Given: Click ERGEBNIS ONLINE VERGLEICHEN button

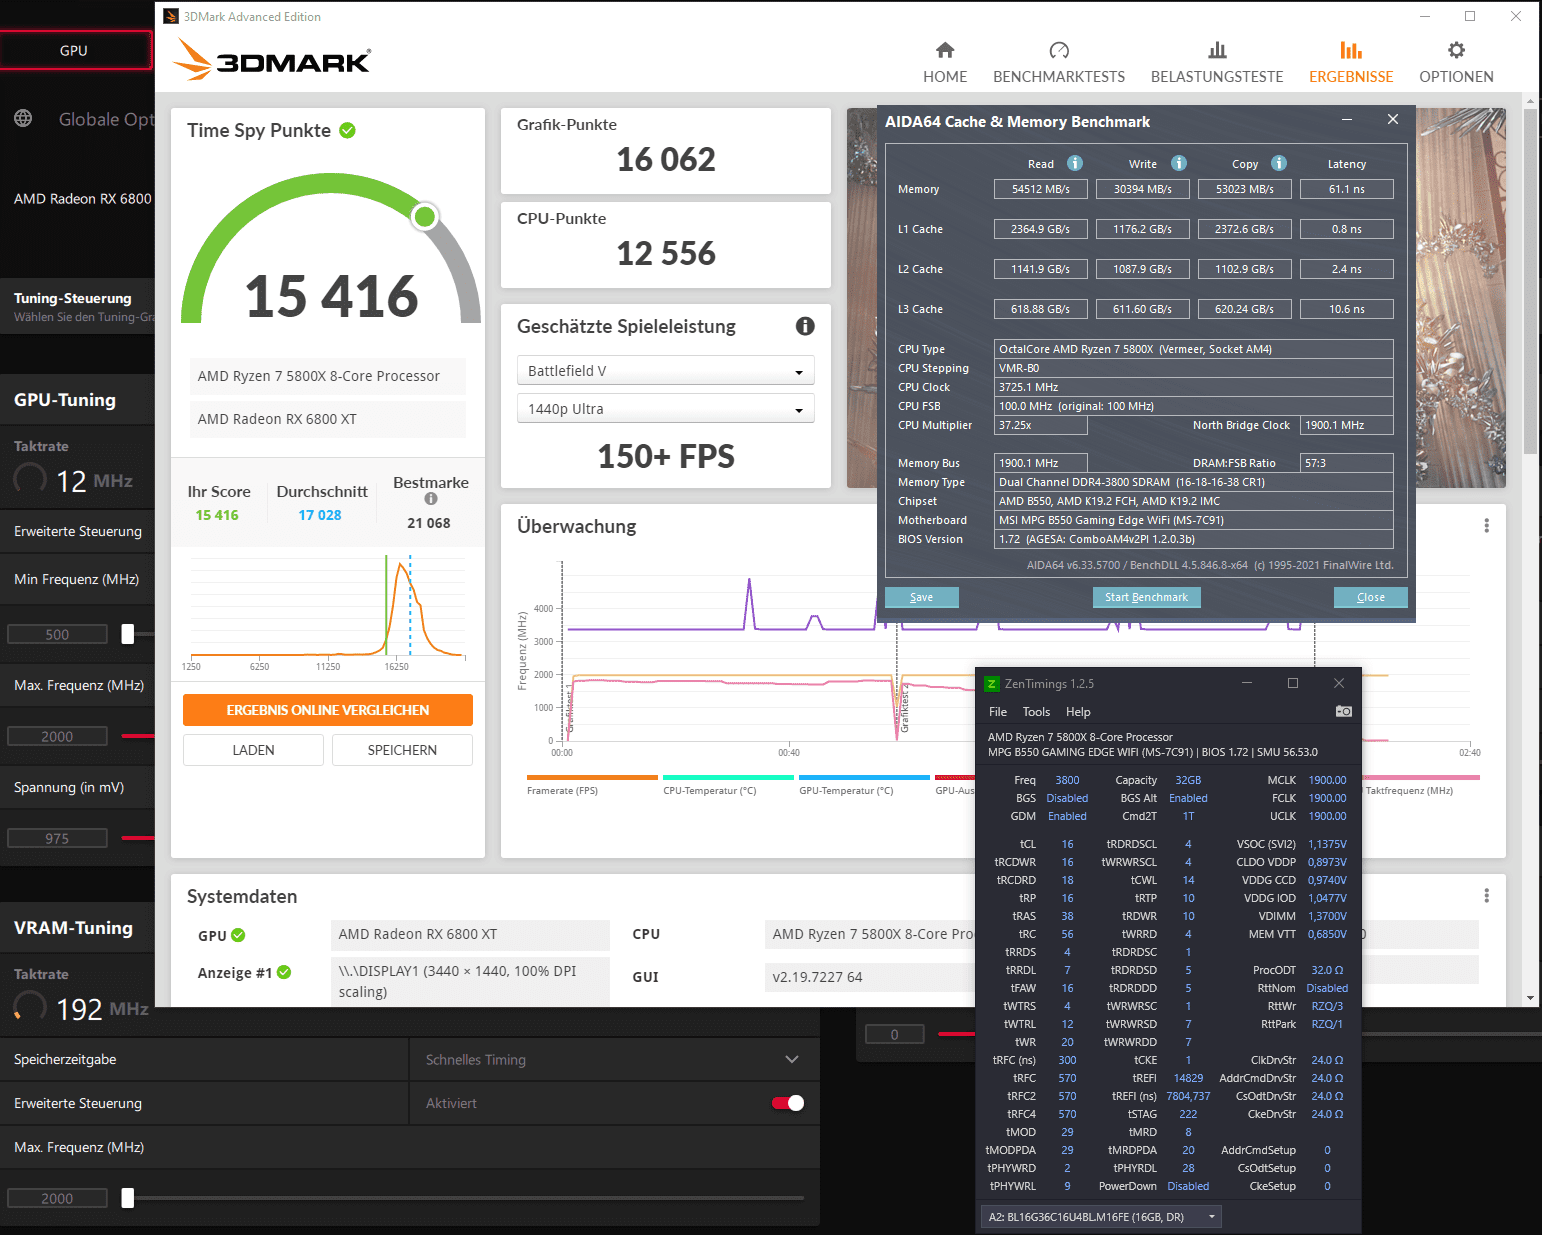Looking at the screenshot, I should (x=328, y=710).
